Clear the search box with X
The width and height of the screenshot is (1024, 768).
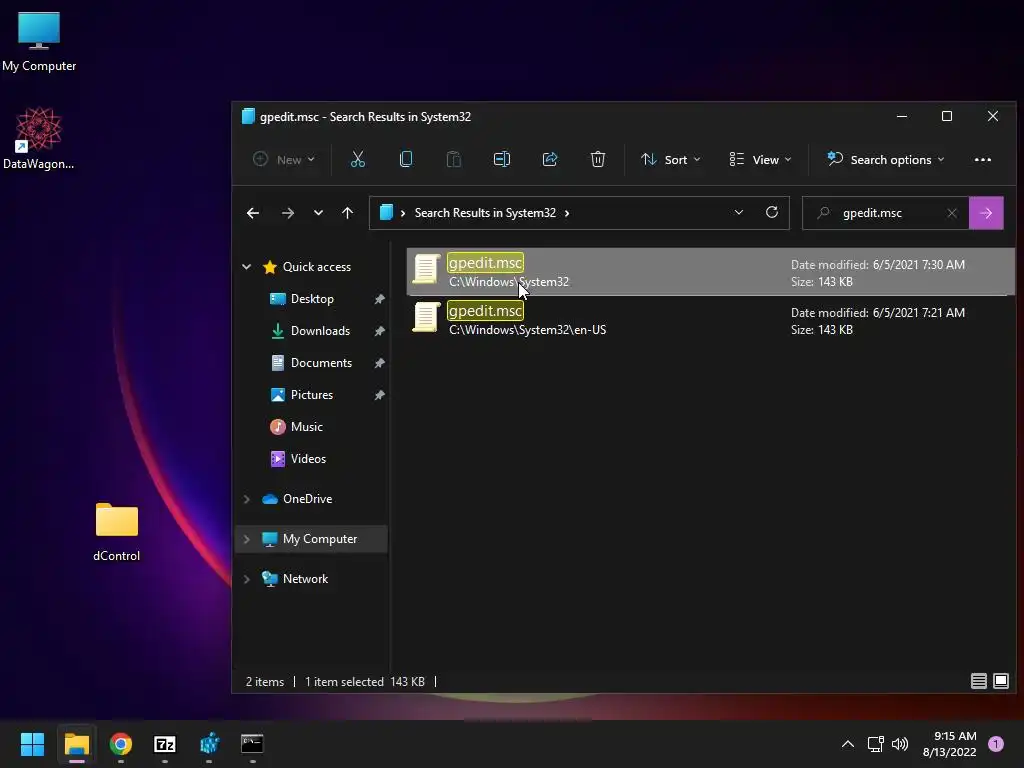(x=952, y=213)
